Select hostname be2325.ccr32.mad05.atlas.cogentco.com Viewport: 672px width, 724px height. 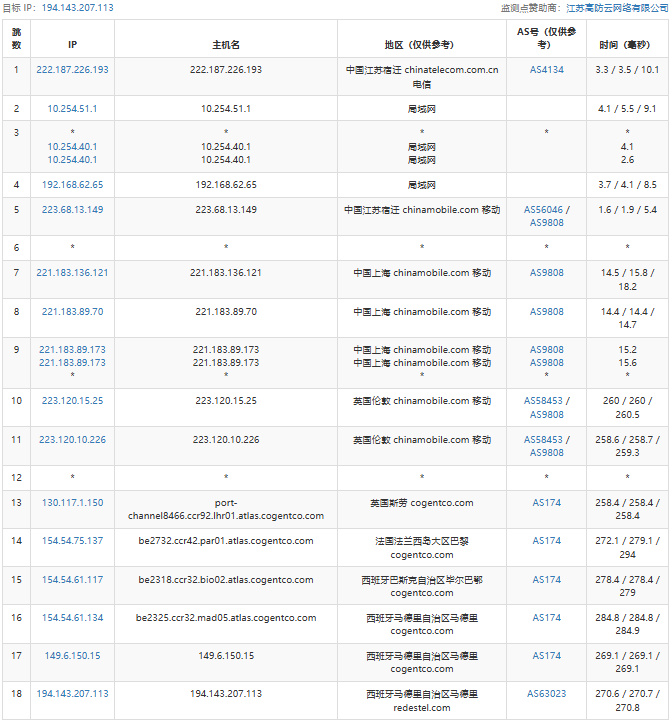point(226,618)
